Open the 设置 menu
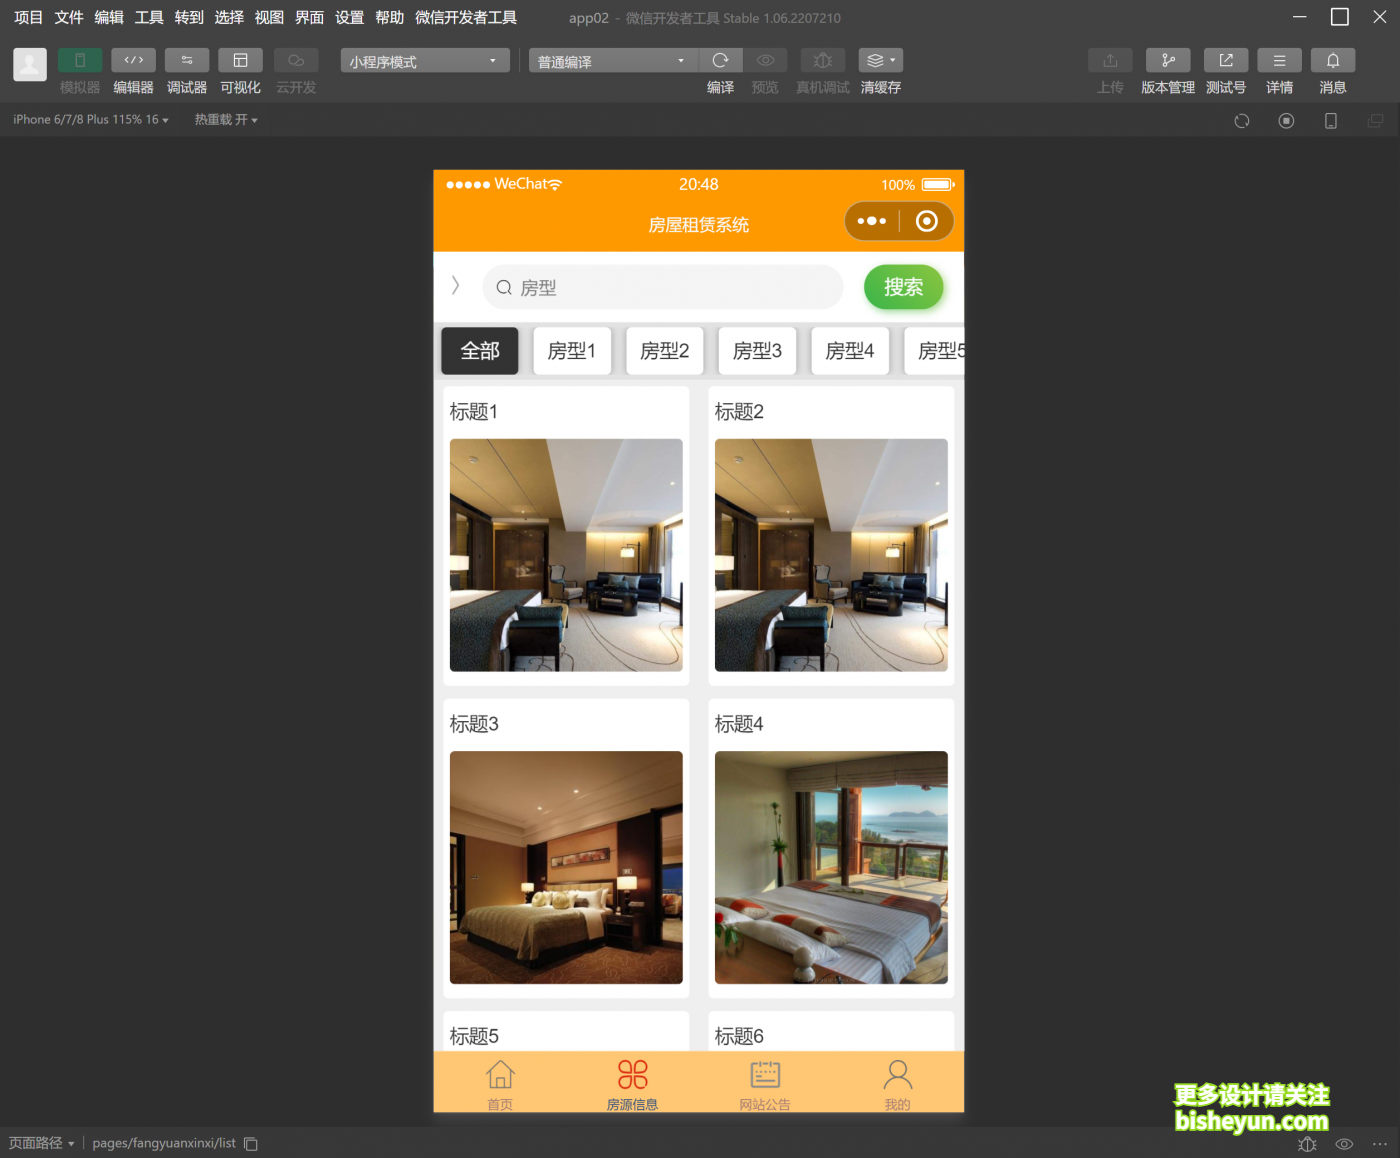This screenshot has width=1400, height=1158. (350, 17)
